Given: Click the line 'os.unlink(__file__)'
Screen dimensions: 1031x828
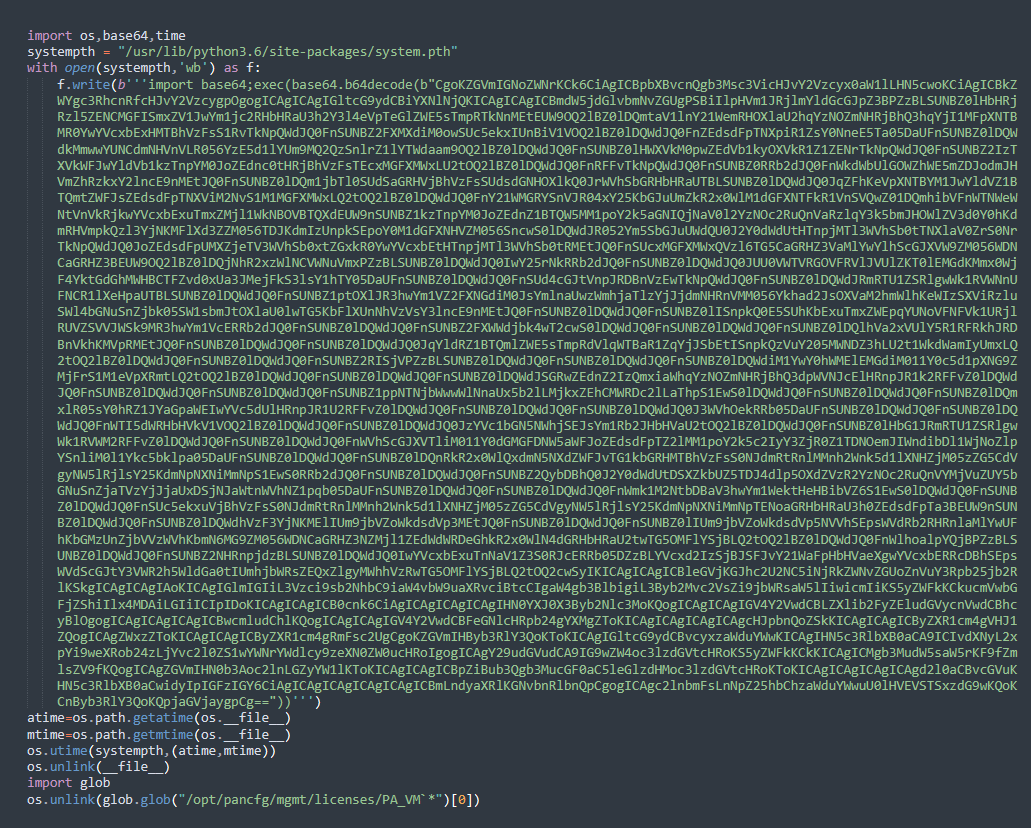Looking at the screenshot, I should coord(99,767).
